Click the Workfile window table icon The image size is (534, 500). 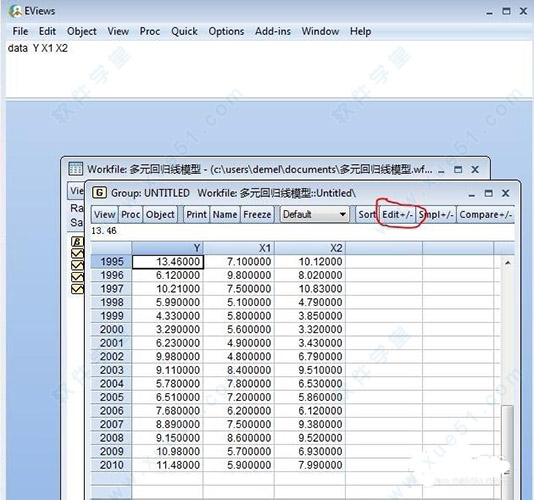click(75, 169)
